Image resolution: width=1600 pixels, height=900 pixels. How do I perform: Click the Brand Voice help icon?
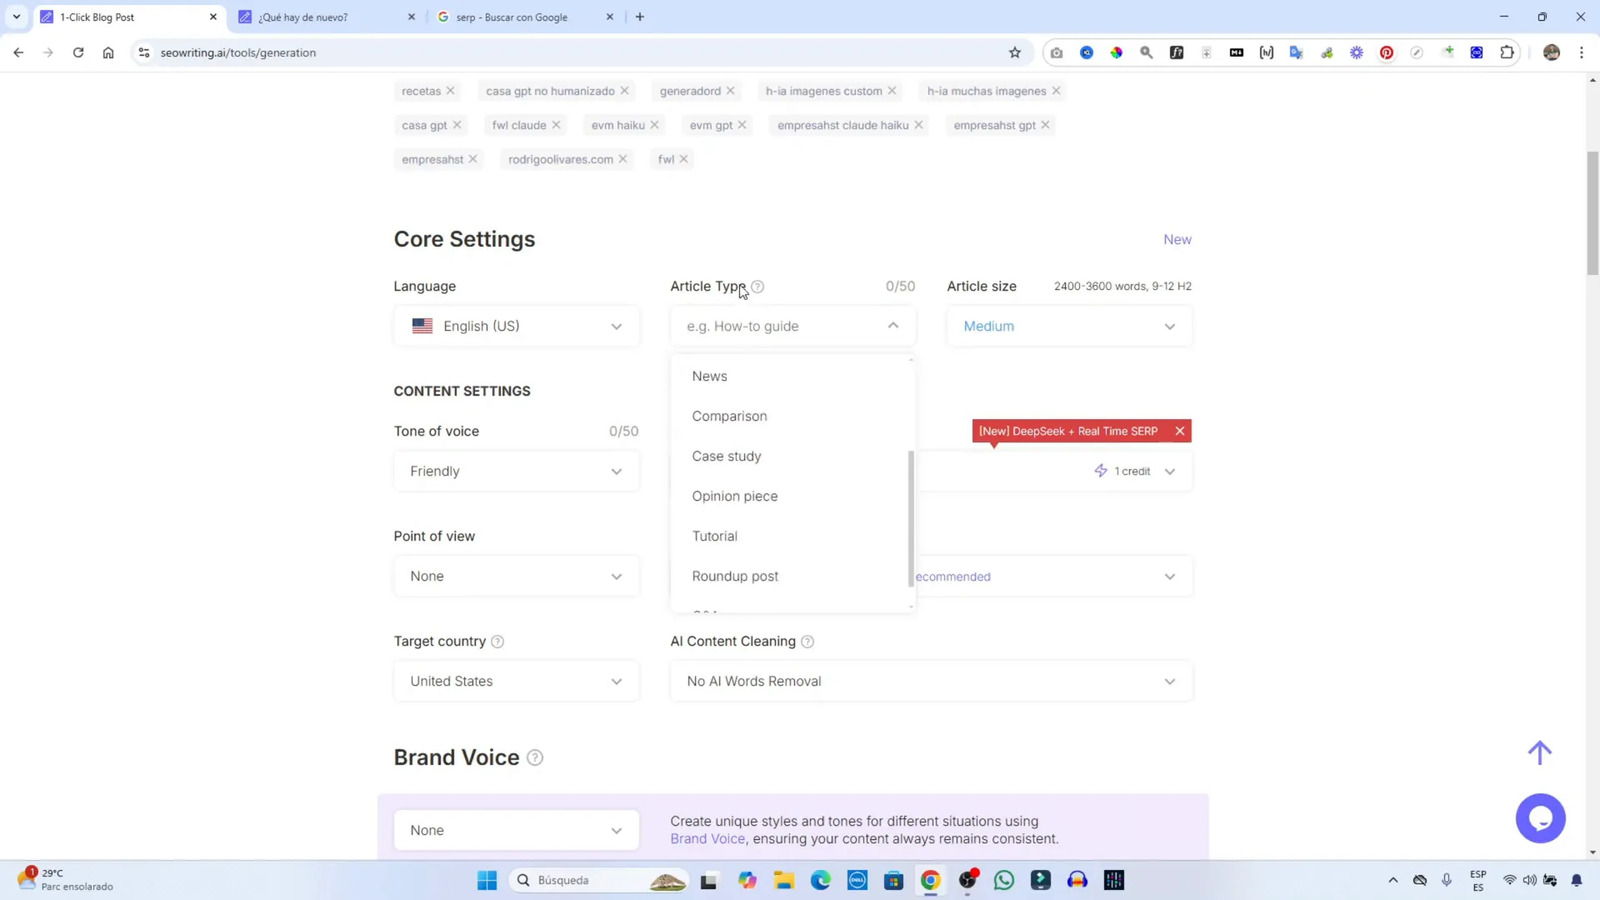point(535,758)
